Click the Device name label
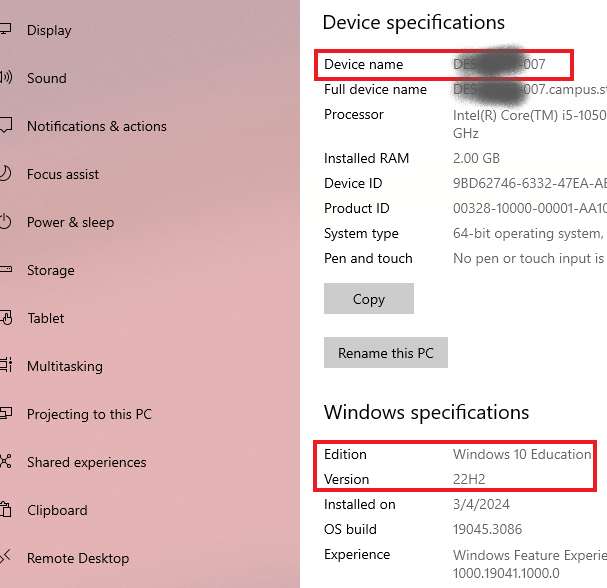Screen dimensions: 607x588 [x=364, y=64]
